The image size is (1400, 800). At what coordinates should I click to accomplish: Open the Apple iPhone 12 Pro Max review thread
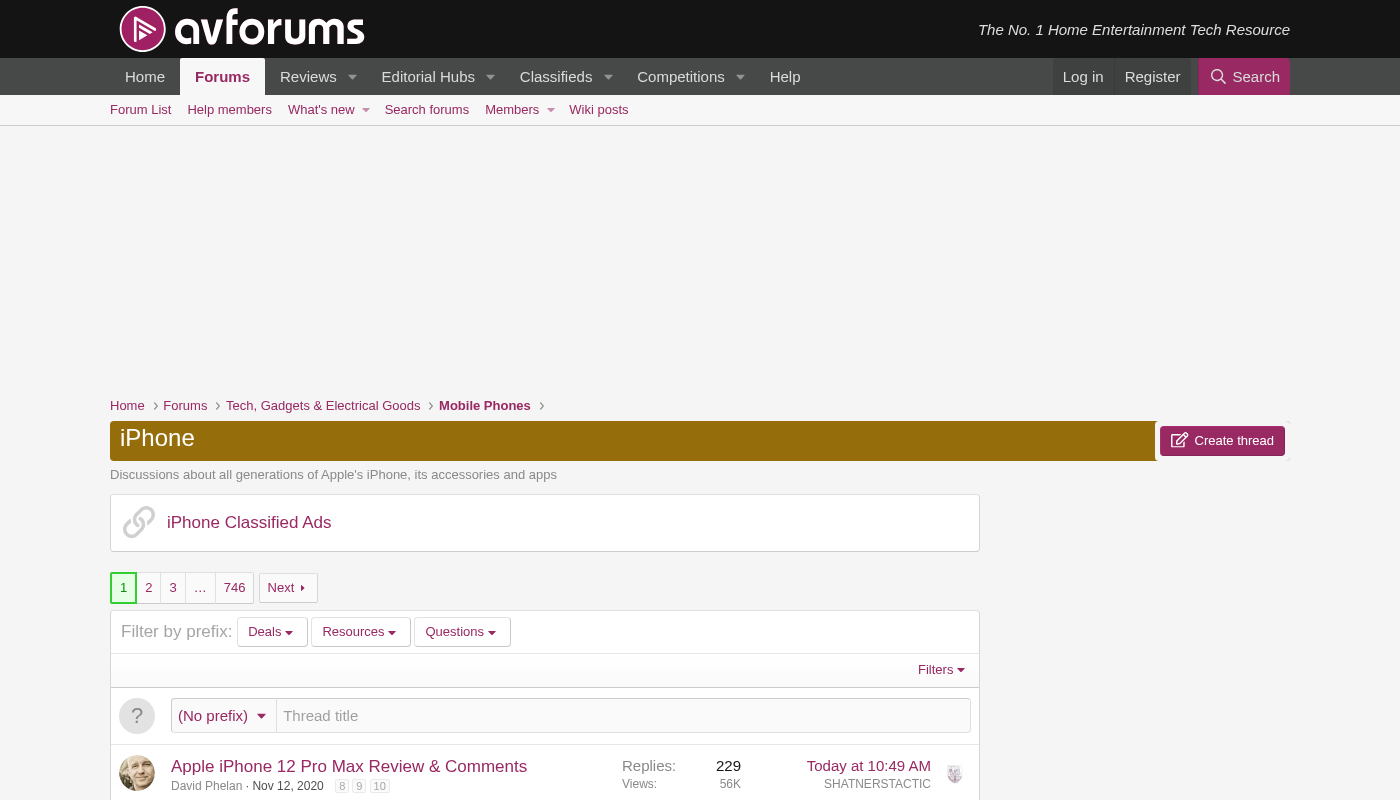[348, 766]
